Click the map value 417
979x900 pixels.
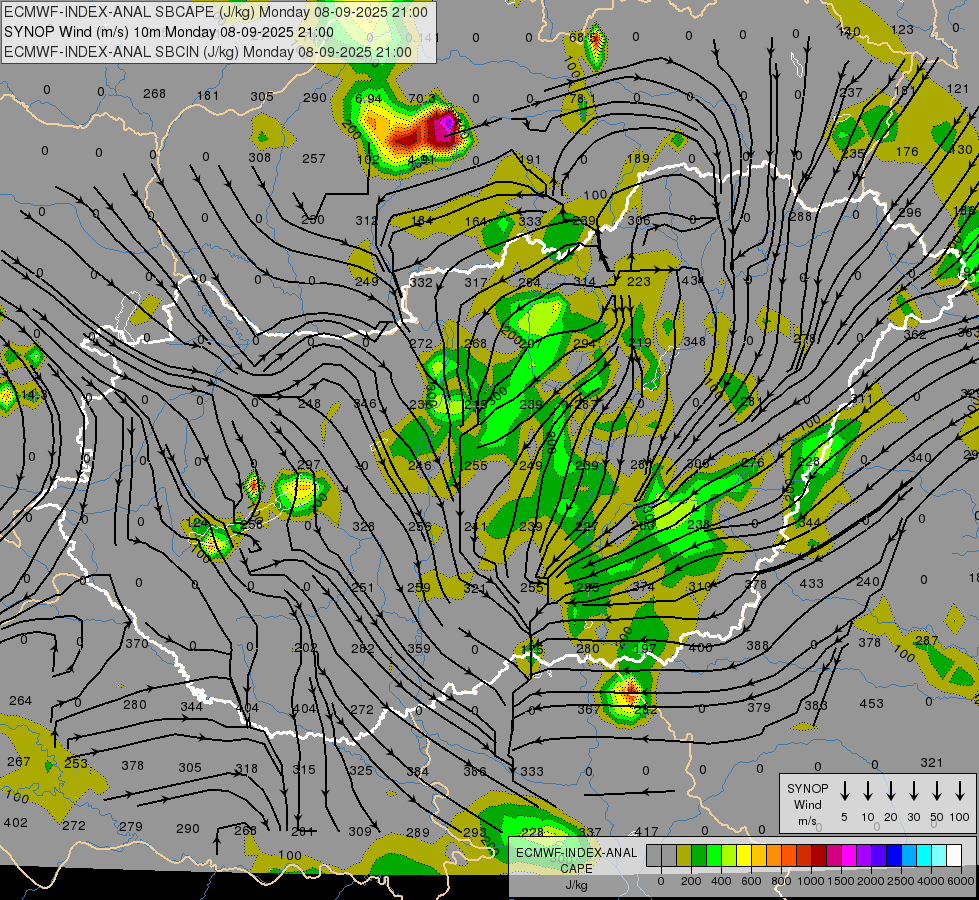pos(646,831)
